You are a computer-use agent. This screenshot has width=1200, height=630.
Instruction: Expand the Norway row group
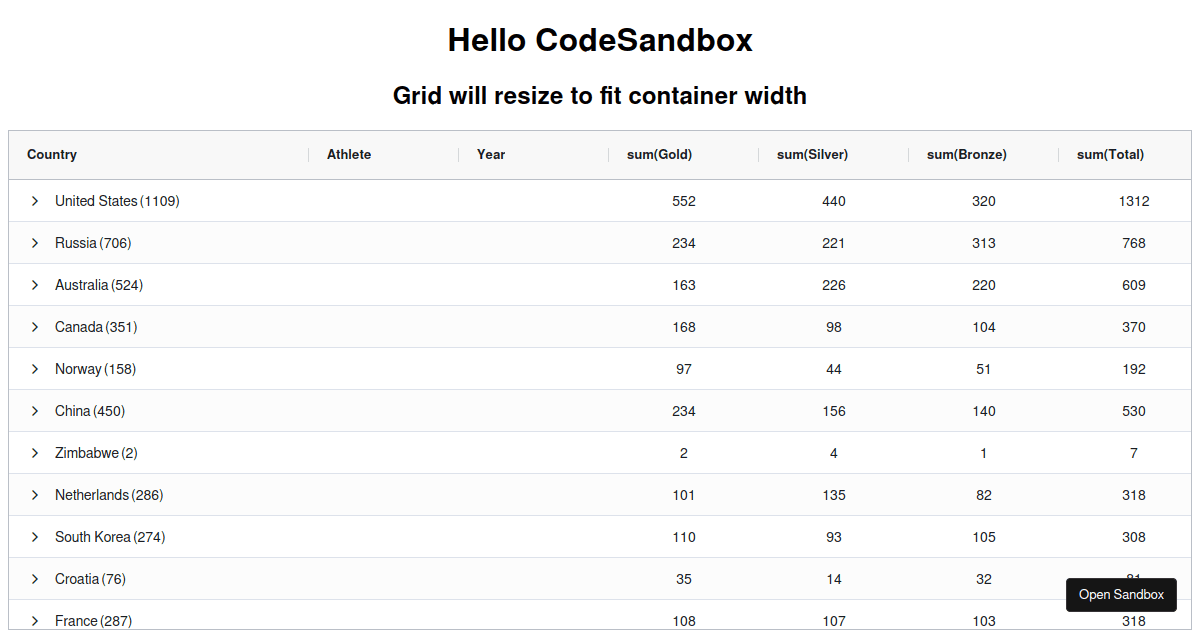(35, 369)
